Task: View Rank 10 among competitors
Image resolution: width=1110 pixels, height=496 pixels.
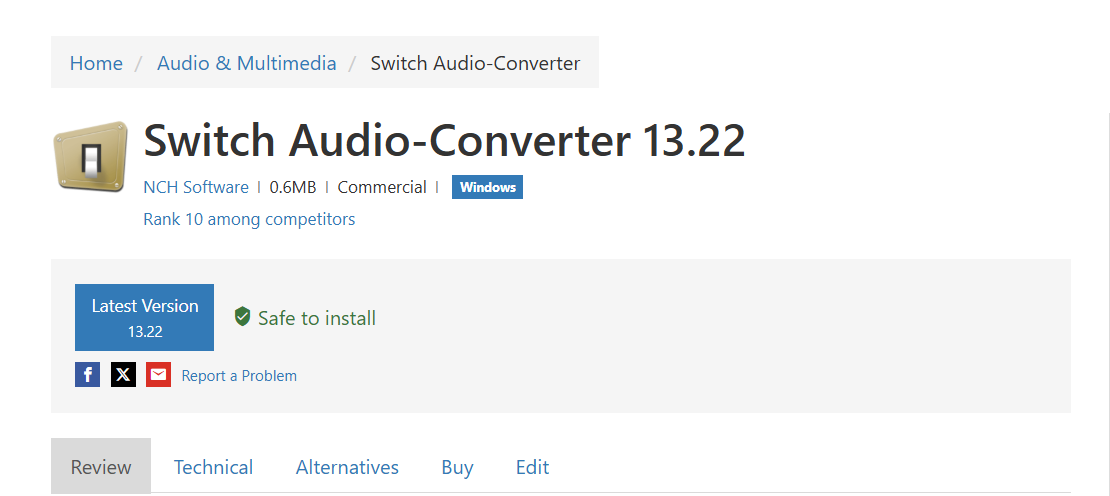Action: (x=249, y=219)
